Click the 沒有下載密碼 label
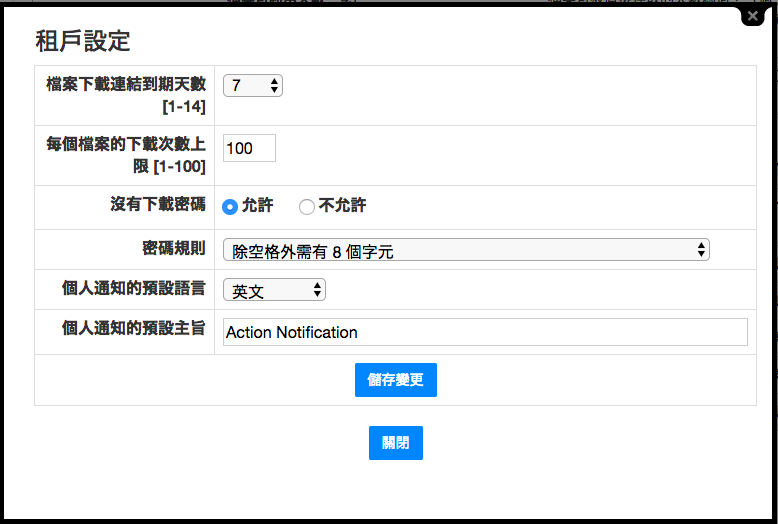Screen dimensions: 778x524 coord(158,204)
